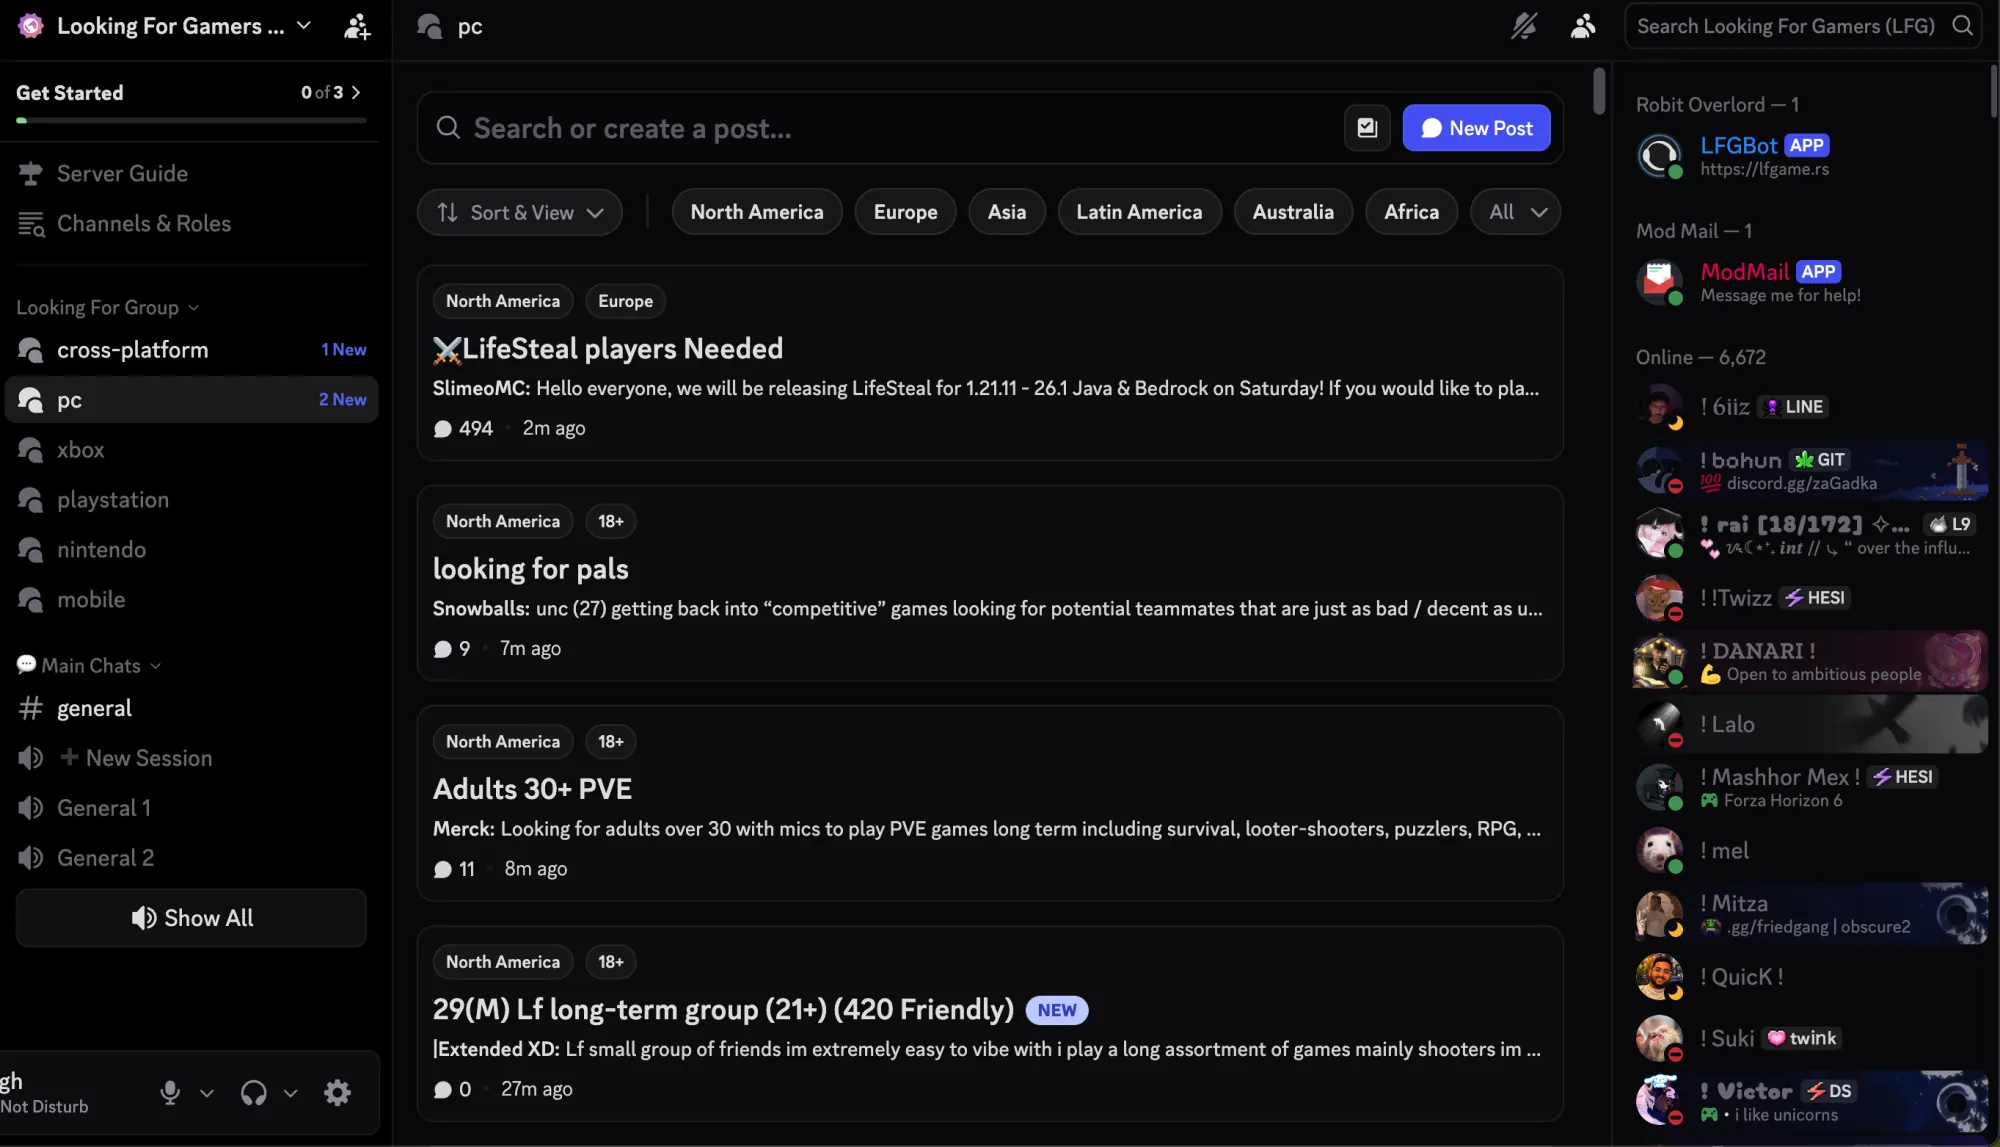Click the search magnifier icon in server search
This screenshot has width=2000, height=1147.
click(x=1963, y=26)
